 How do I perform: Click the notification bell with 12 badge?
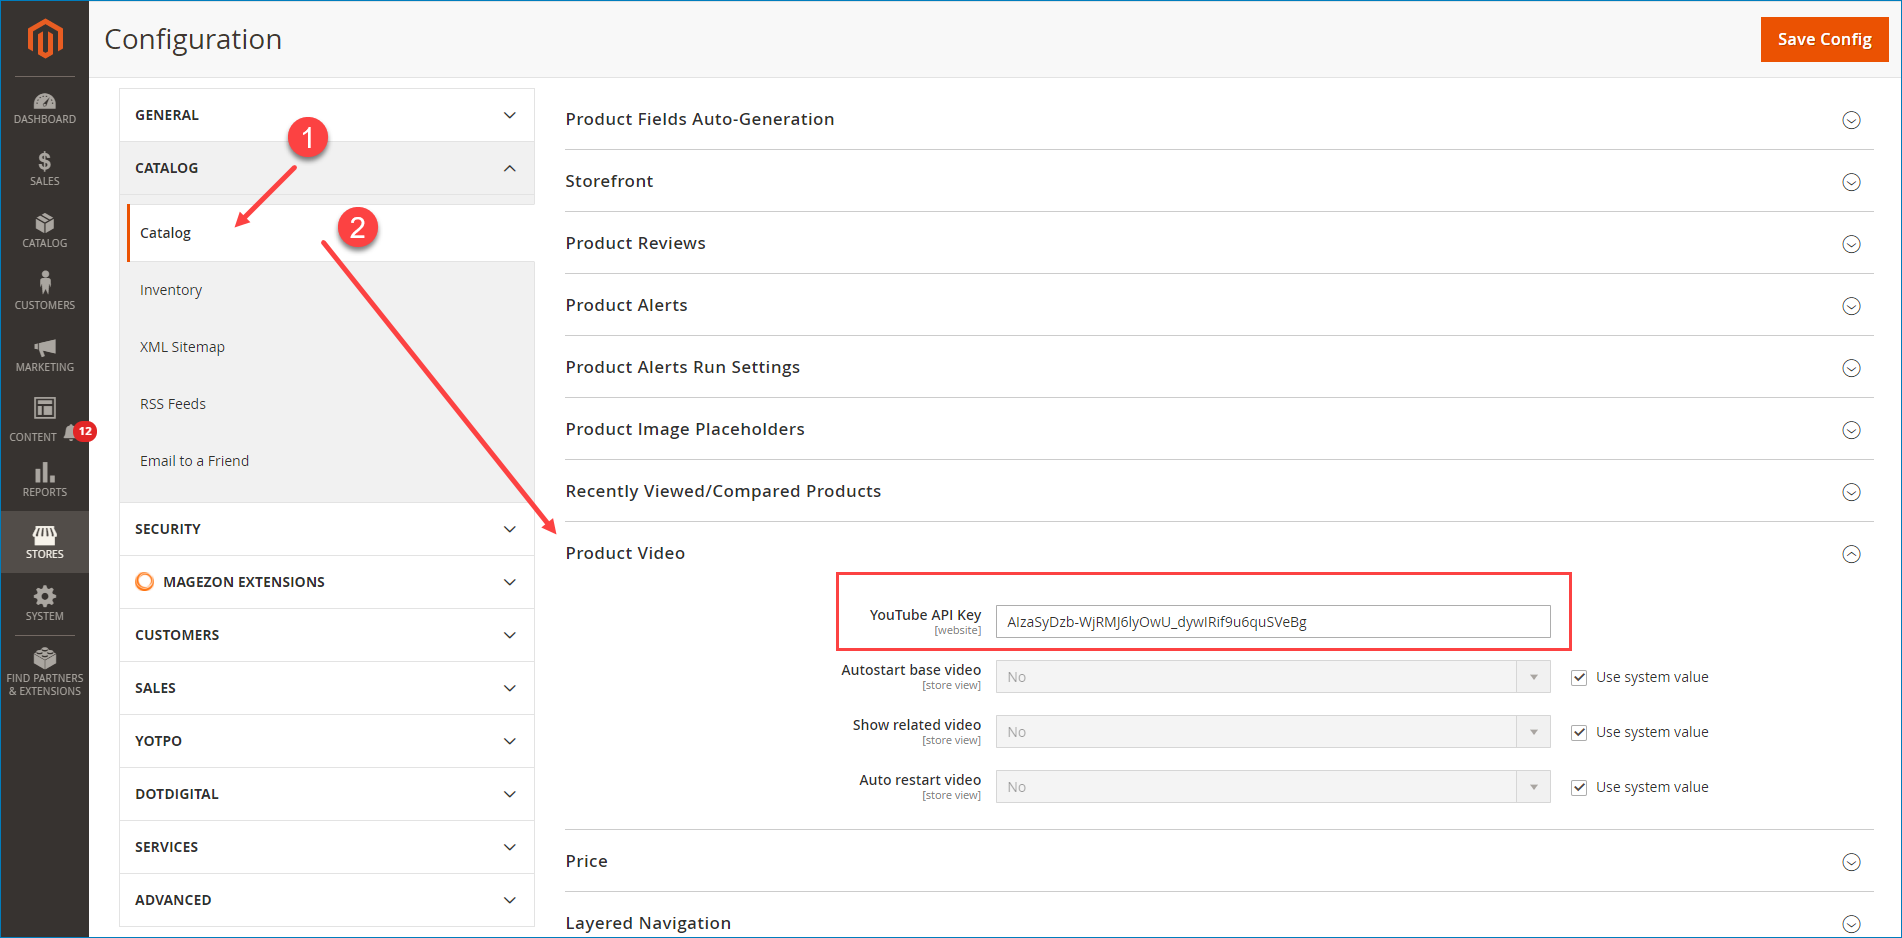tap(72, 433)
